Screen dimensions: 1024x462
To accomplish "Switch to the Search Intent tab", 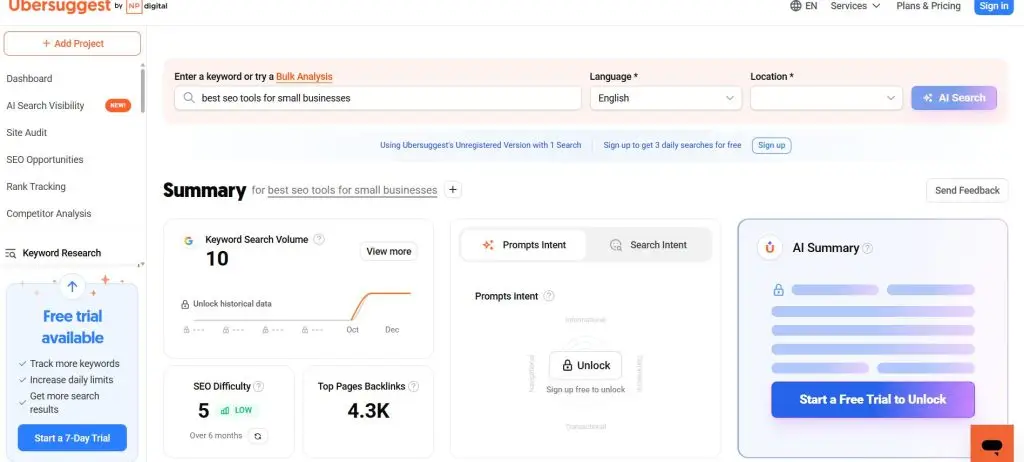I will click(x=648, y=245).
